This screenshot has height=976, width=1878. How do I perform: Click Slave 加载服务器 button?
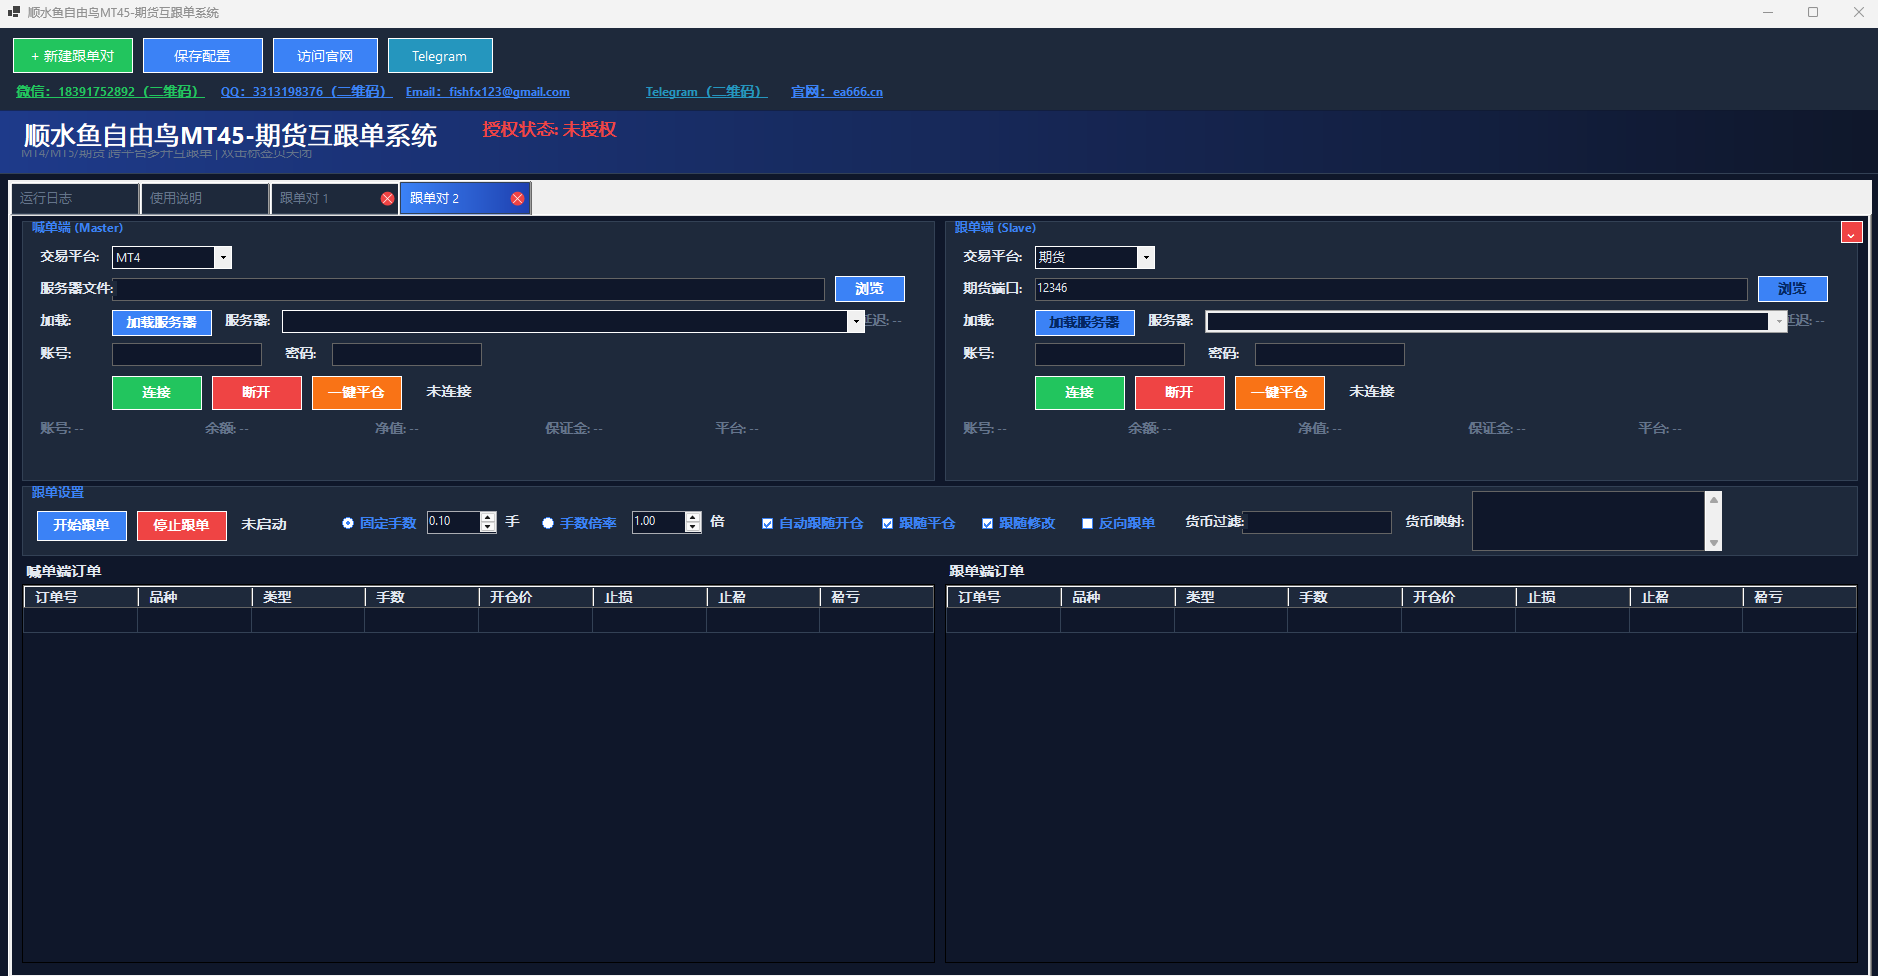(1085, 322)
